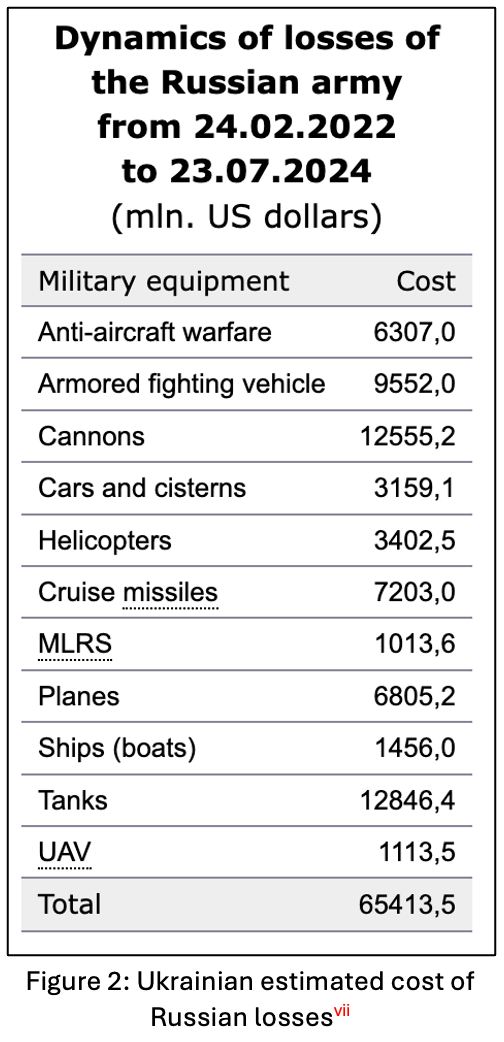Screen dimensions: 504x1042
Task: Click the Armored fighting vehicle row
Action: coord(247,384)
